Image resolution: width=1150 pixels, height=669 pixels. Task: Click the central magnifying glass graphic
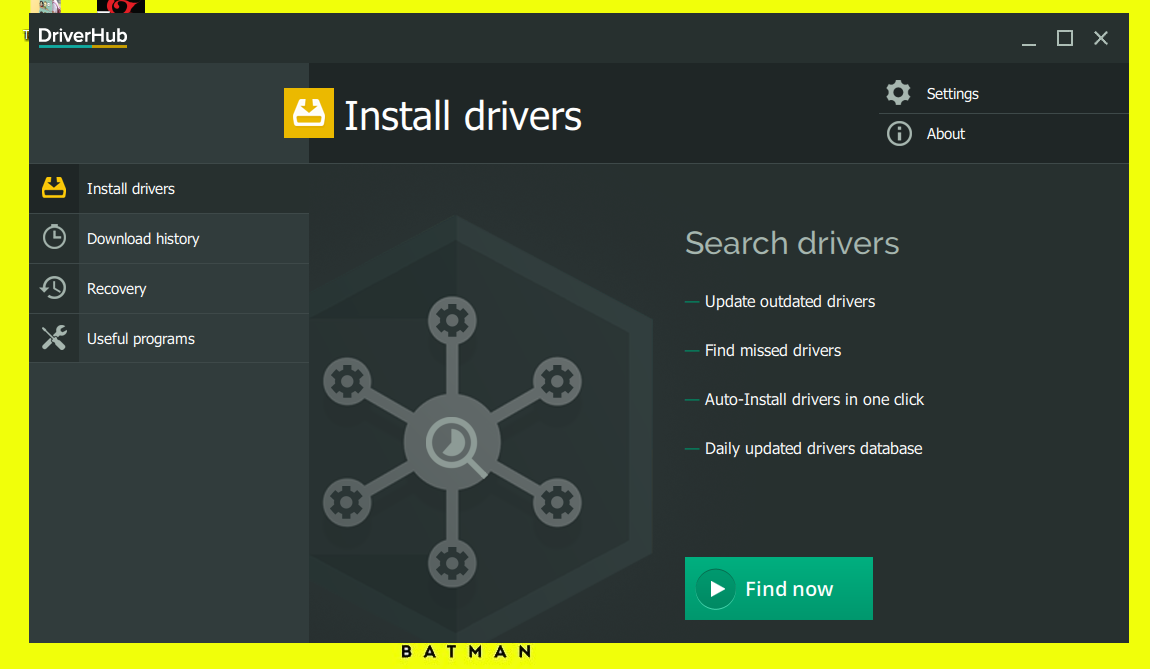pos(456,443)
